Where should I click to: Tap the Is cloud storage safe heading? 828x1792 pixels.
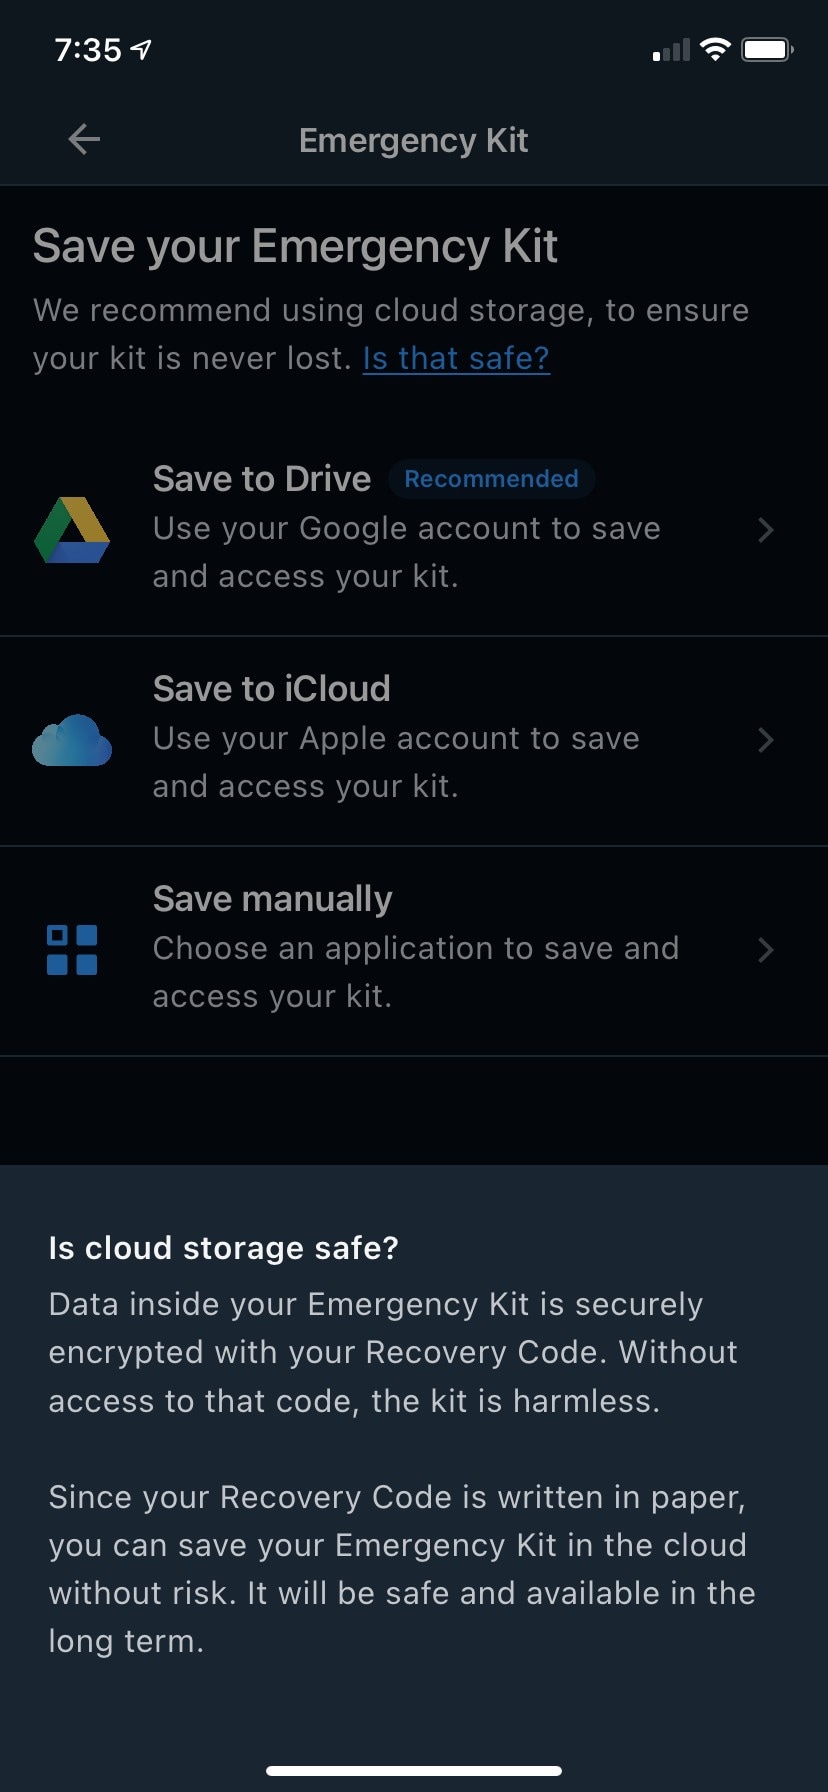[223, 1247]
